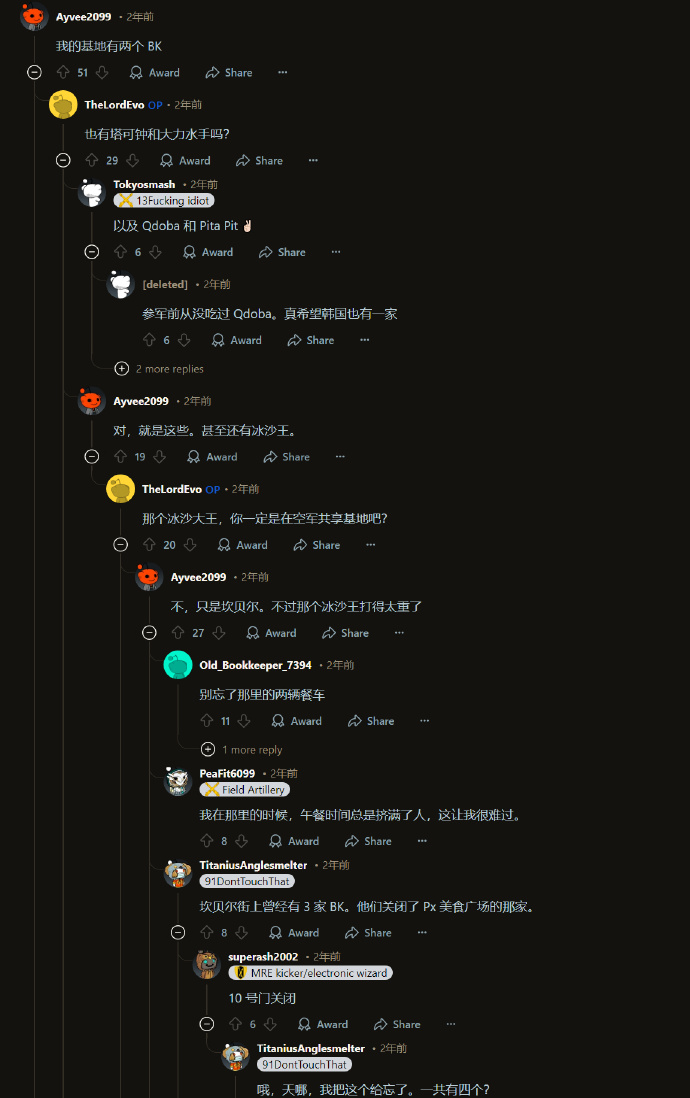Collapse TheLordEvo's comment with 20 points

tap(120, 545)
